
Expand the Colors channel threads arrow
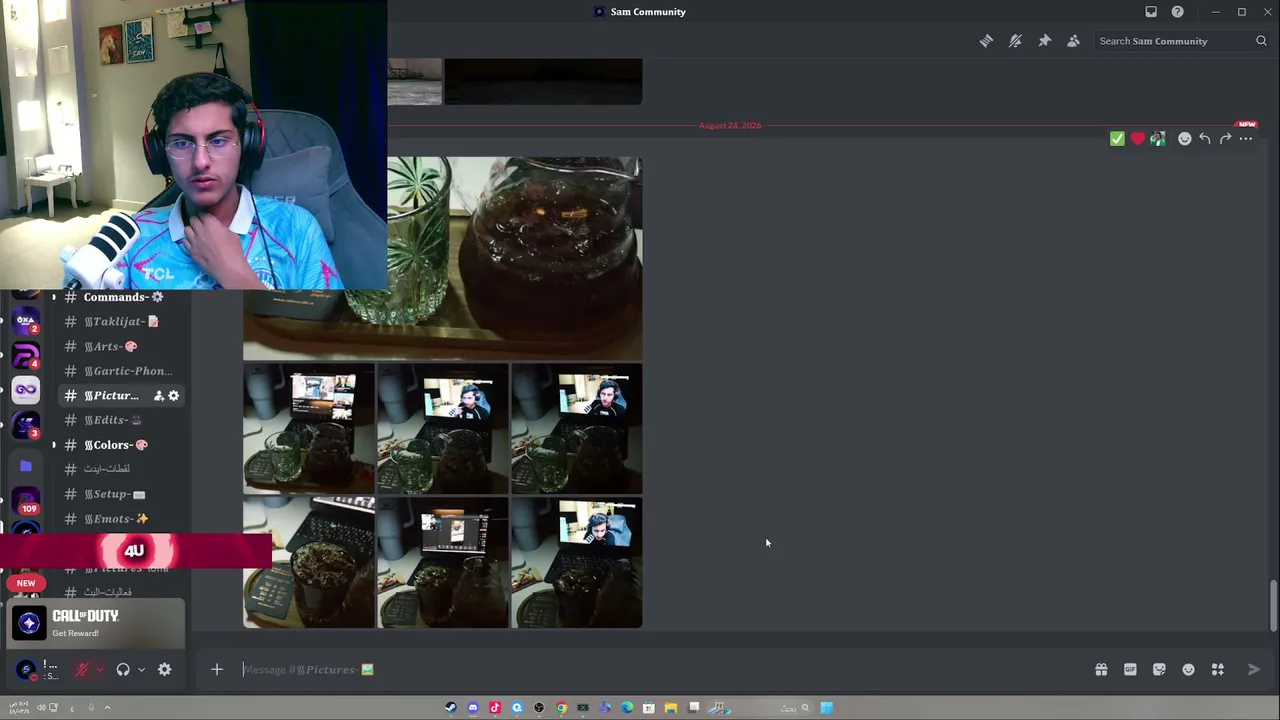(x=54, y=445)
